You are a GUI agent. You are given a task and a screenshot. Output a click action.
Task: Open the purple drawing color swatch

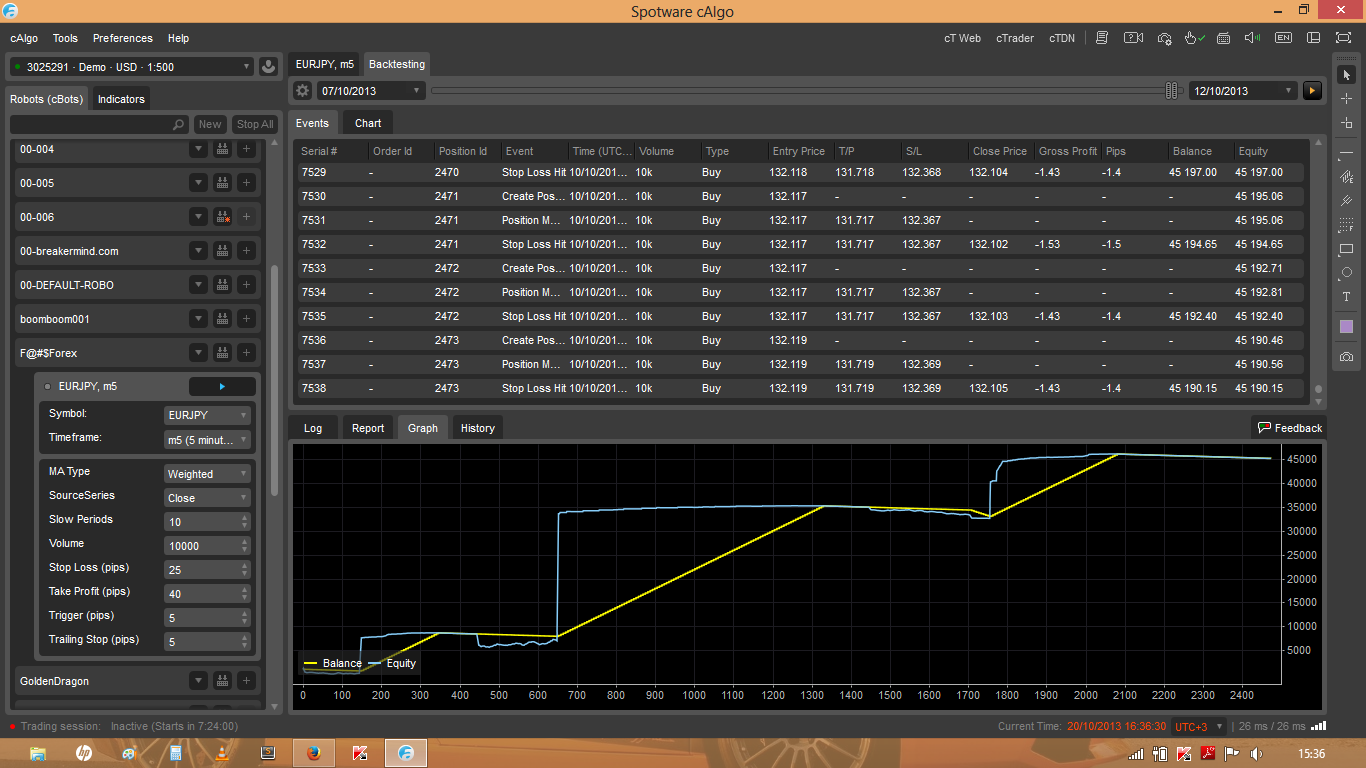click(x=1346, y=327)
